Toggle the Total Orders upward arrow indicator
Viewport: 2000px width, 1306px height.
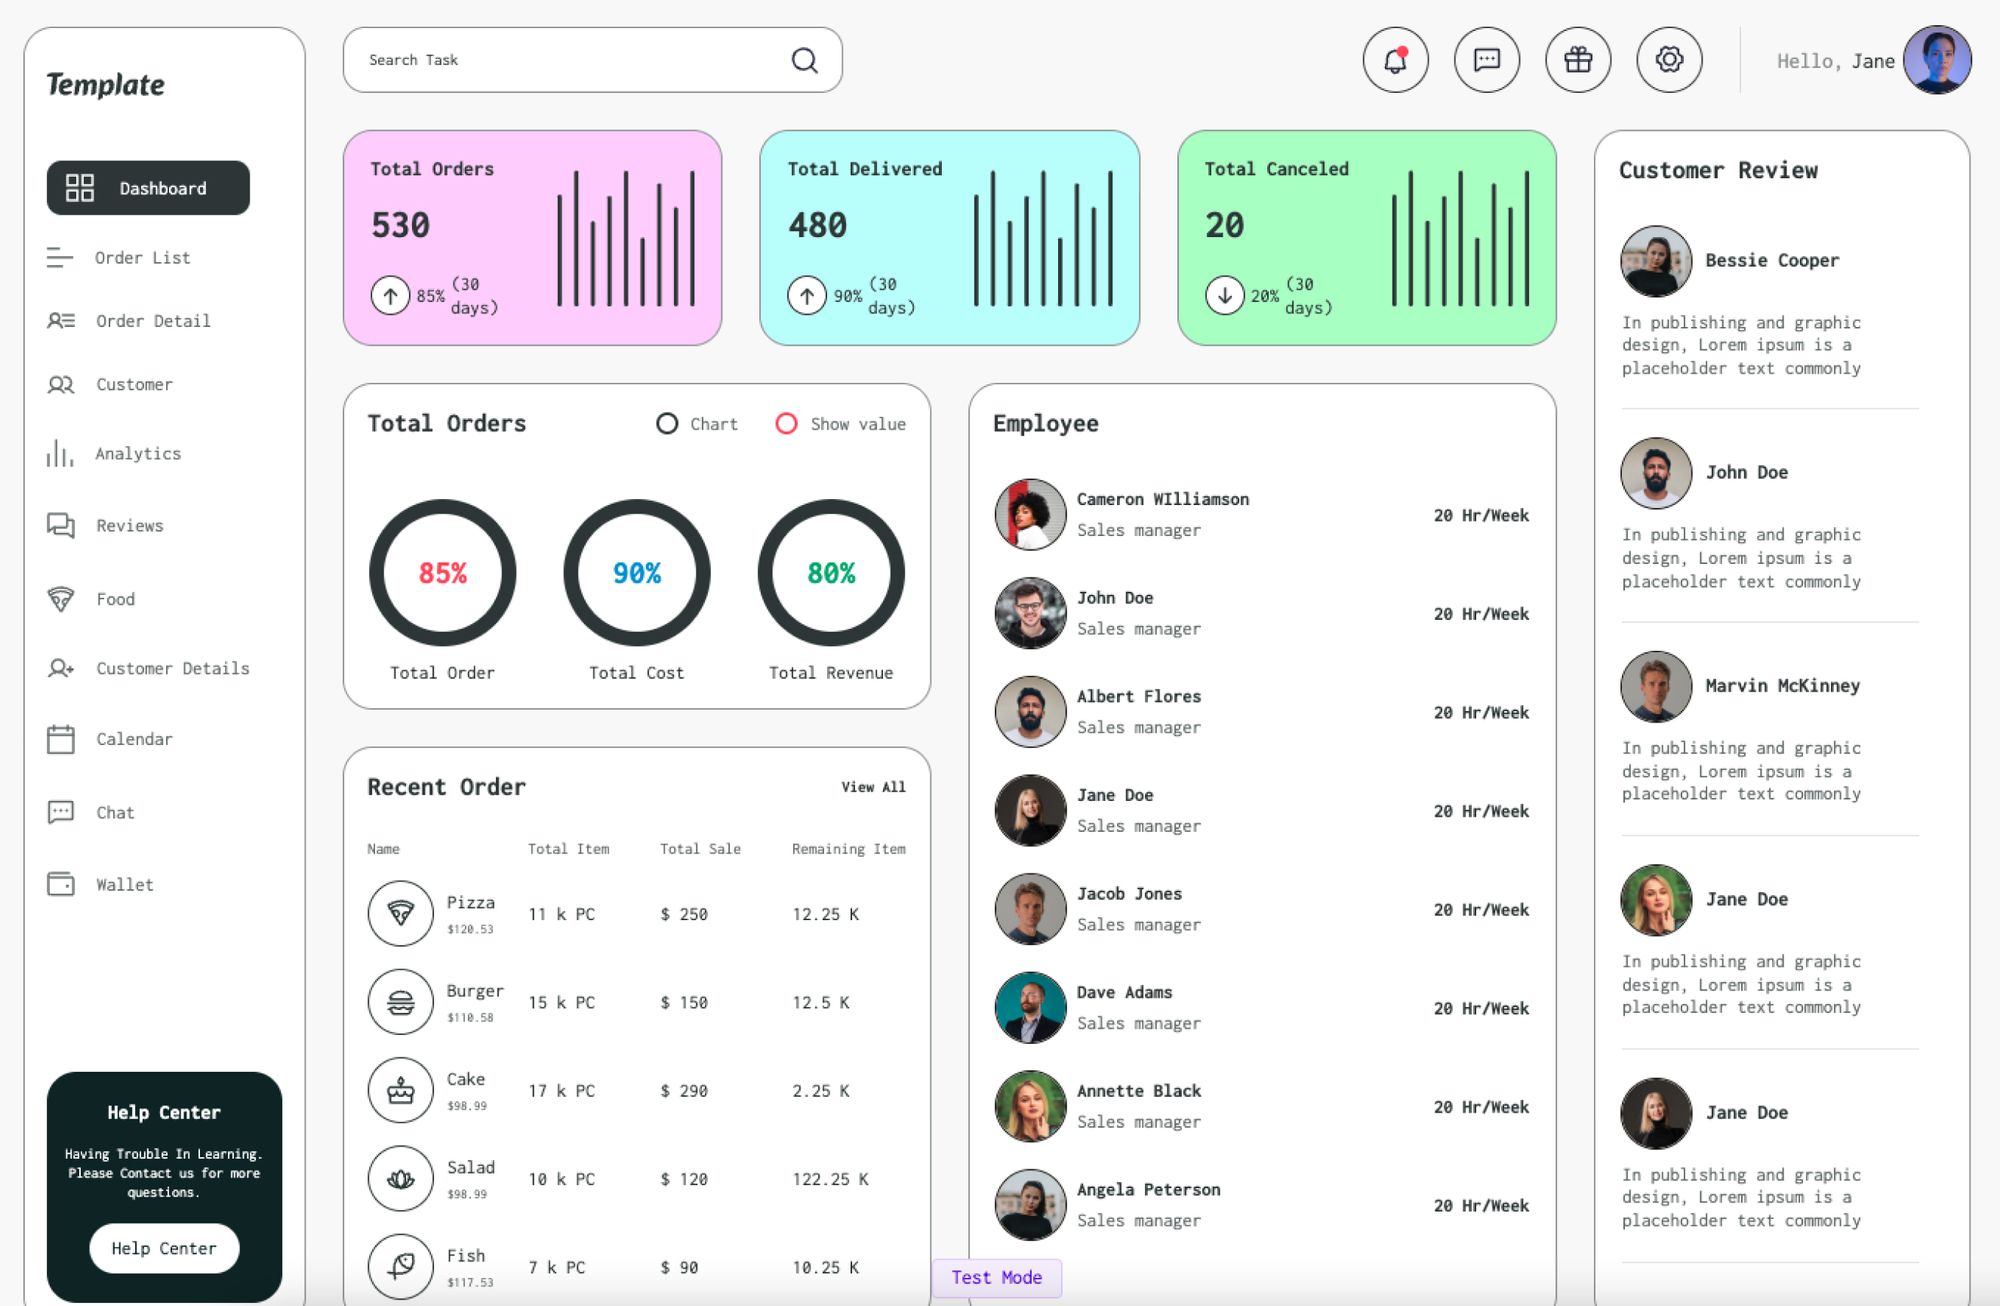pyautogui.click(x=391, y=295)
